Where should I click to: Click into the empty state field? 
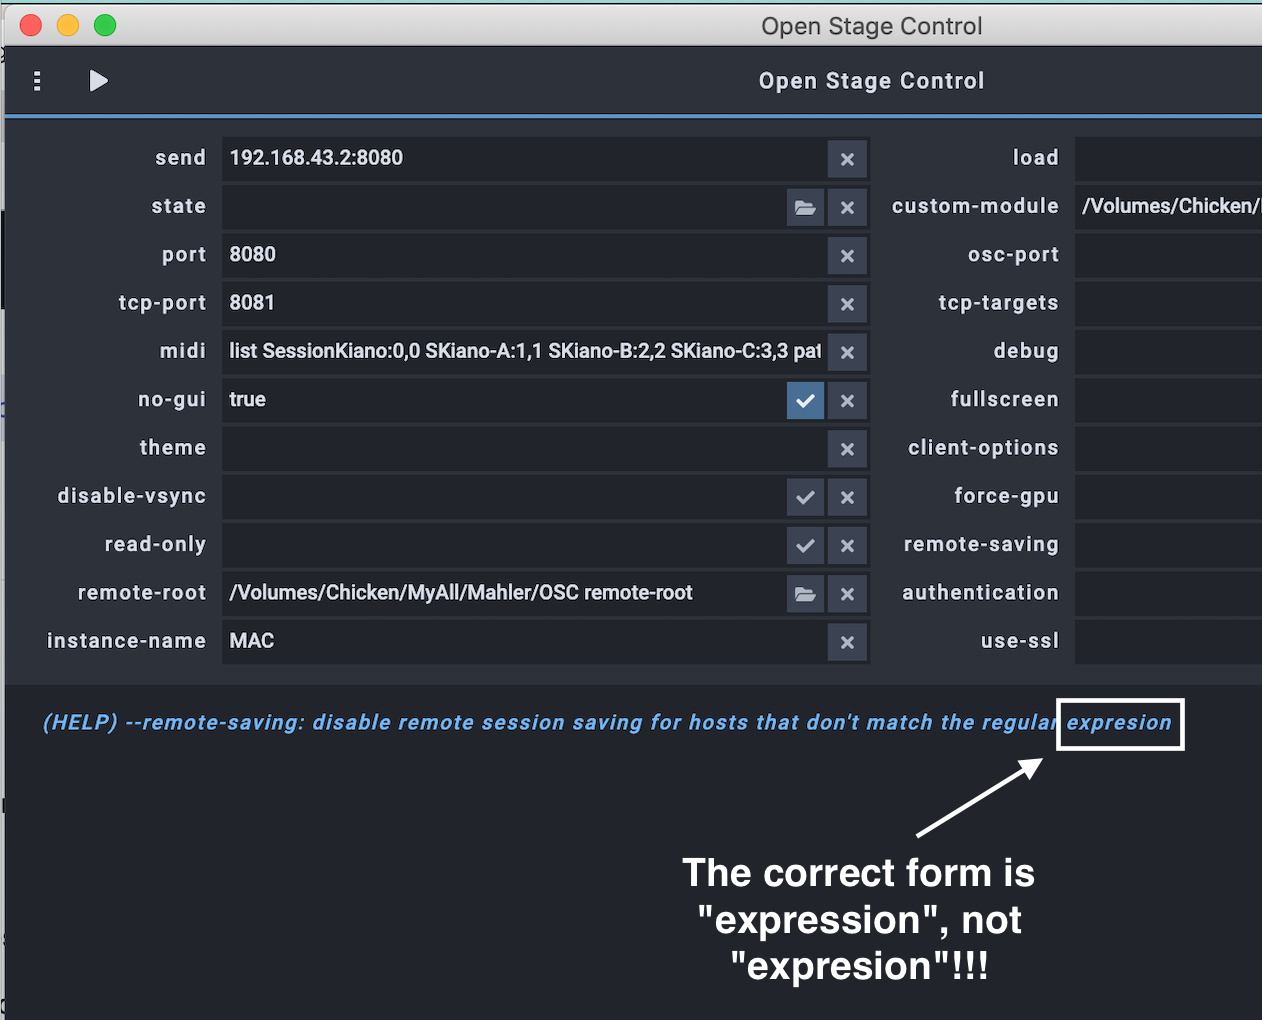pyautogui.click(x=503, y=206)
